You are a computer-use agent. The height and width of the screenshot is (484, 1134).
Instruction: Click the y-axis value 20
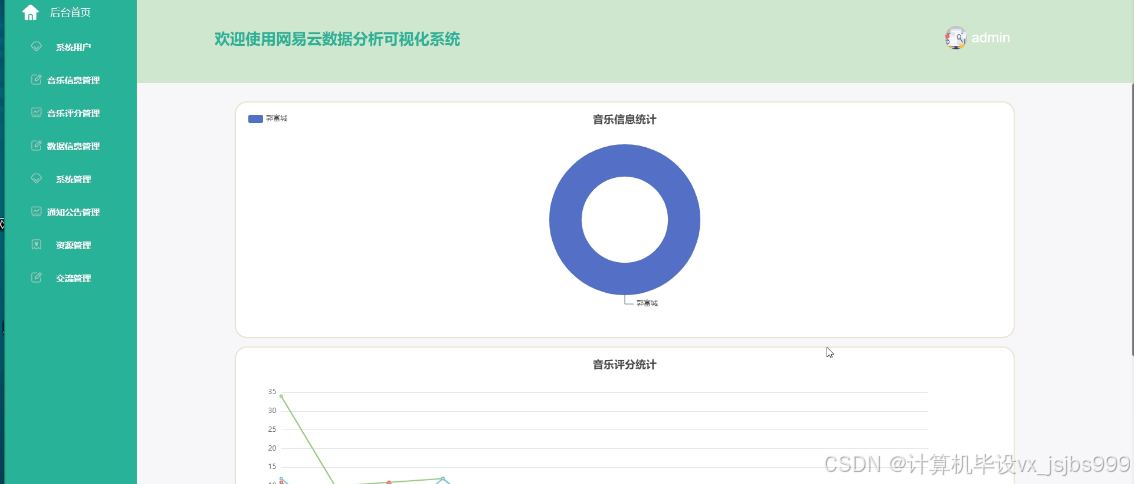(x=272, y=449)
